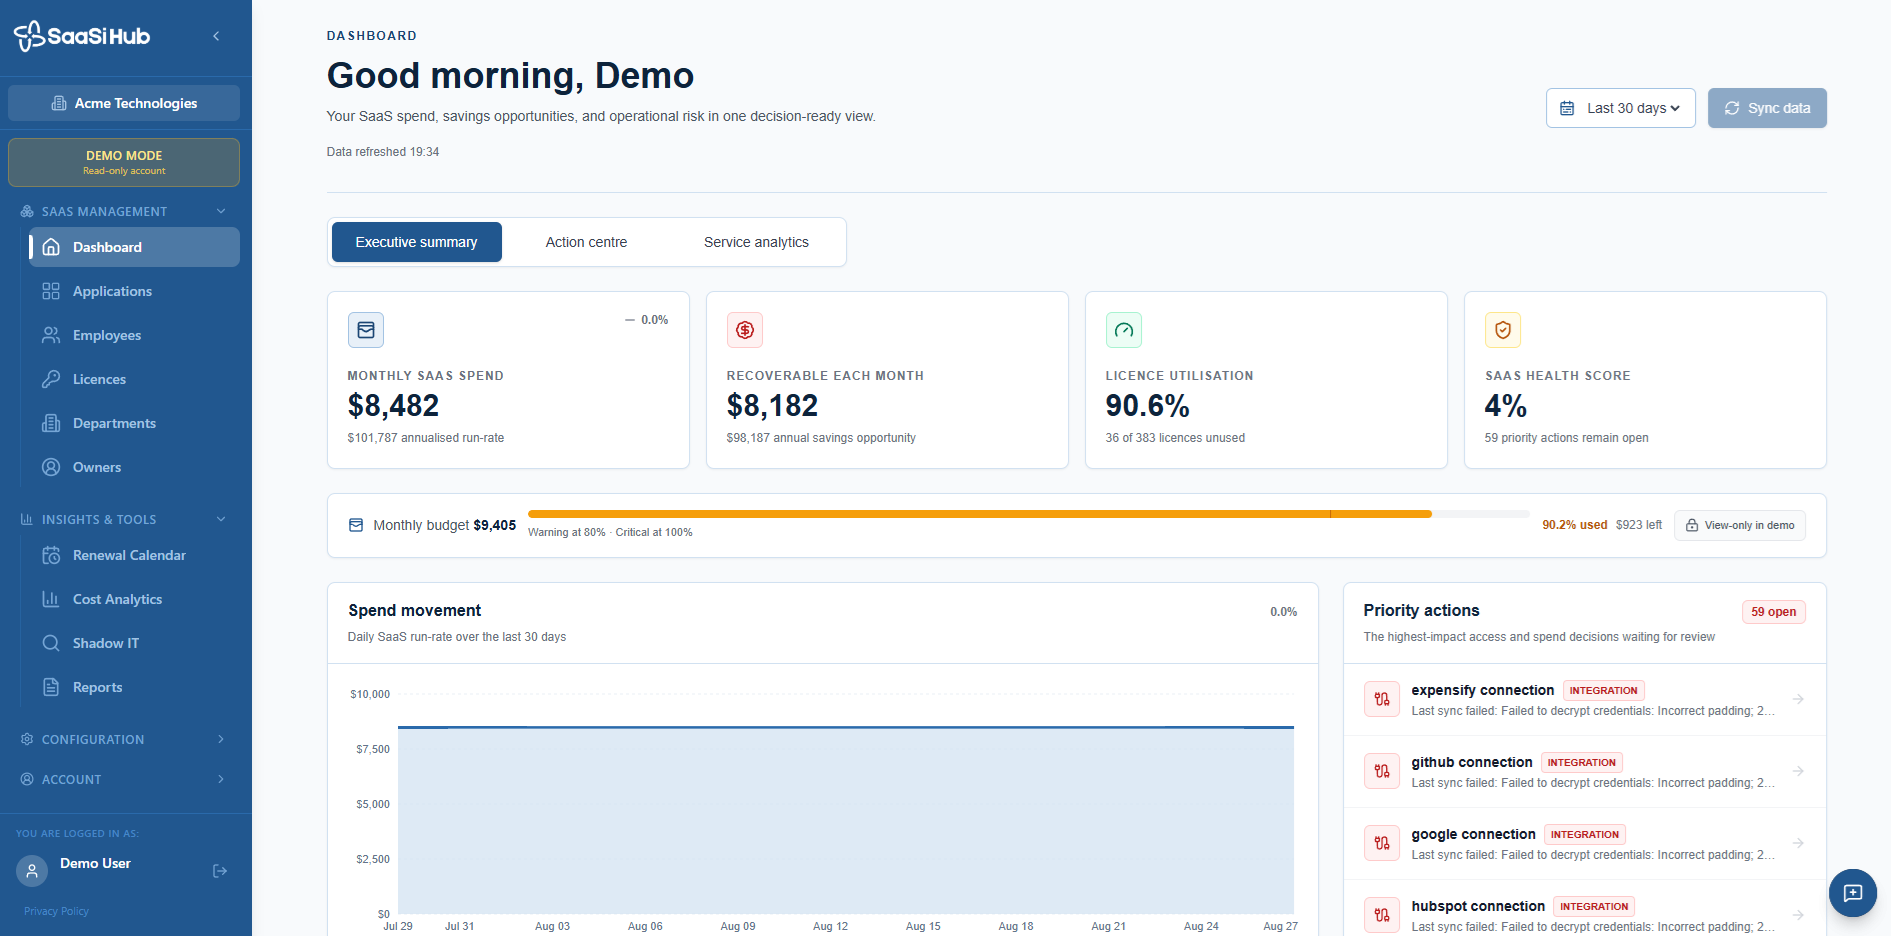Collapse the Insights & Tools section
This screenshot has width=1891, height=936.
[x=221, y=519]
